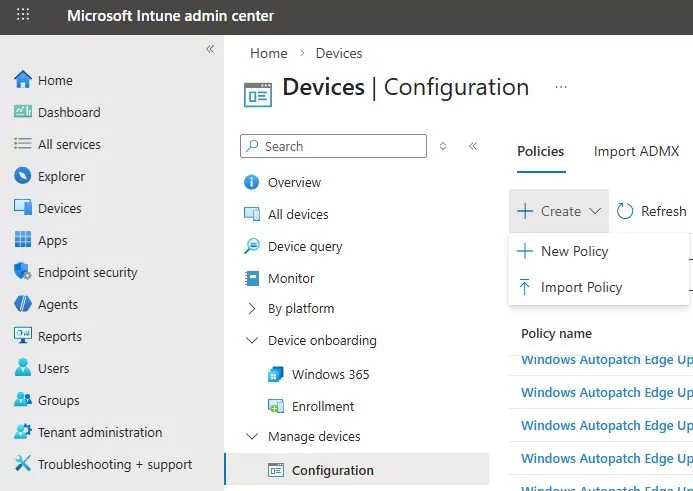Image resolution: width=693 pixels, height=491 pixels.
Task: Click the blade menu Search input field
Action: pos(333,146)
